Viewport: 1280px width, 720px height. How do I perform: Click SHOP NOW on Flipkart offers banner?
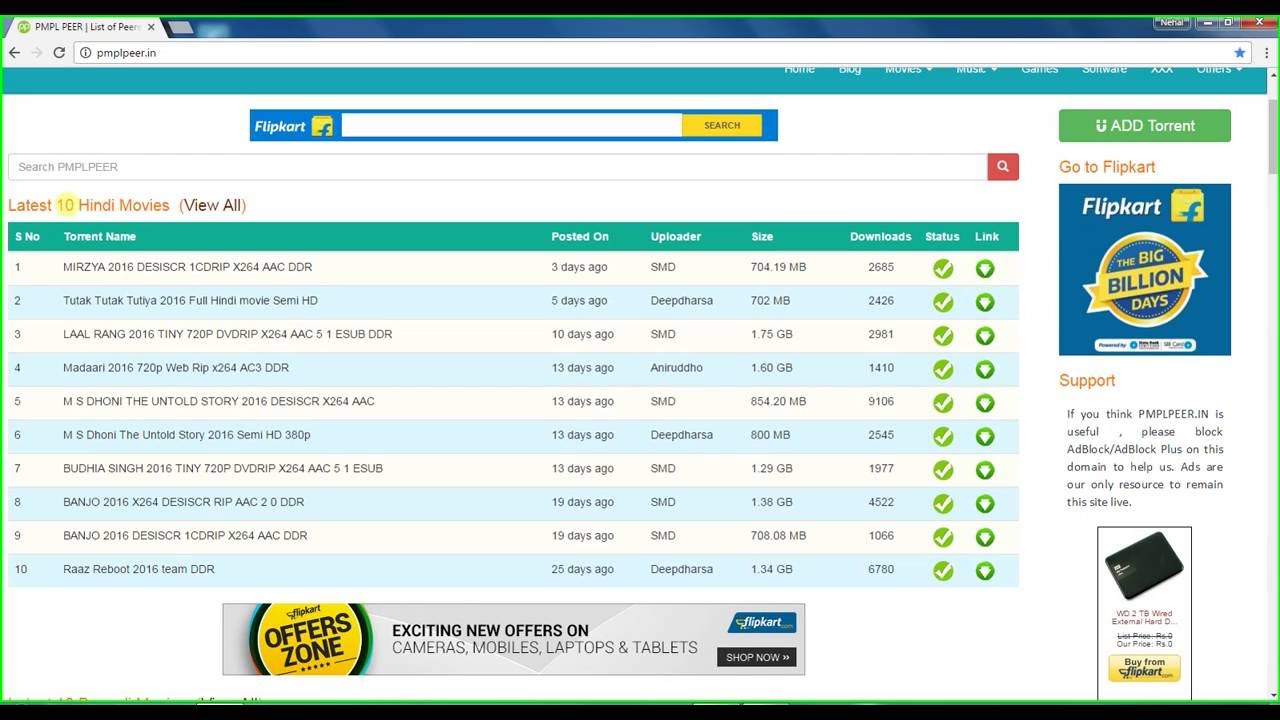click(757, 657)
